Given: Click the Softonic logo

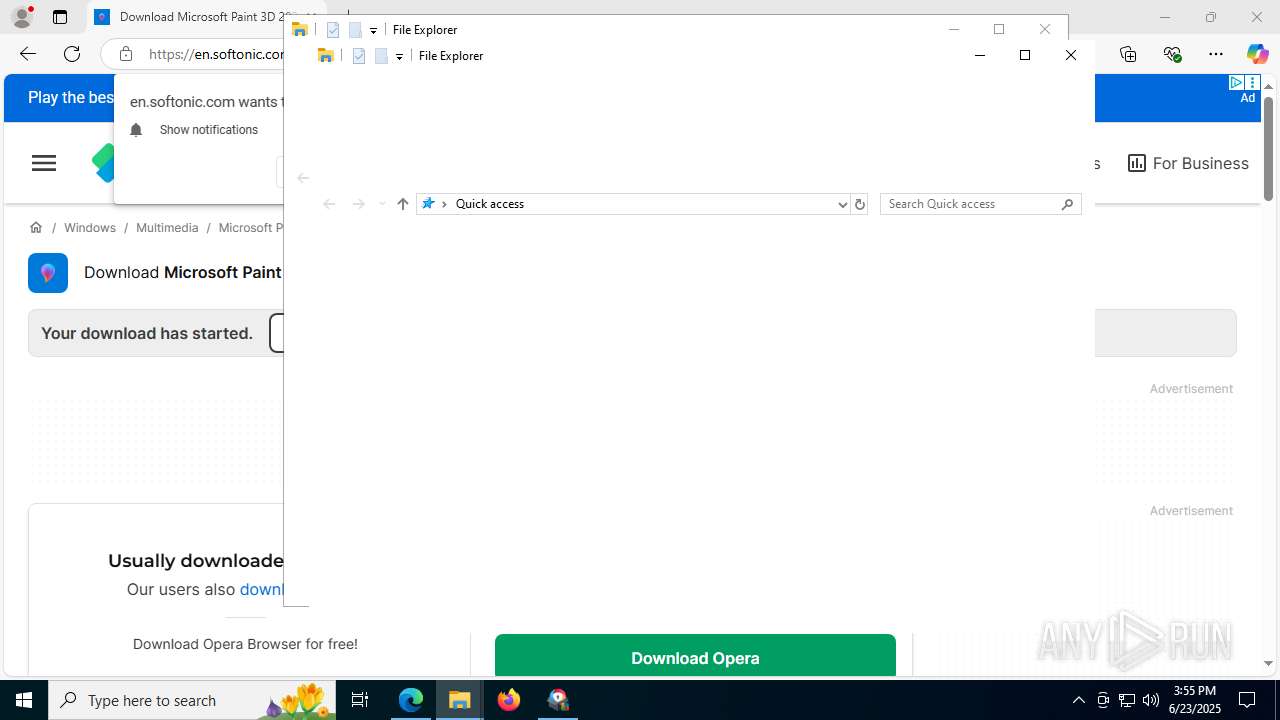Looking at the screenshot, I should [103, 163].
